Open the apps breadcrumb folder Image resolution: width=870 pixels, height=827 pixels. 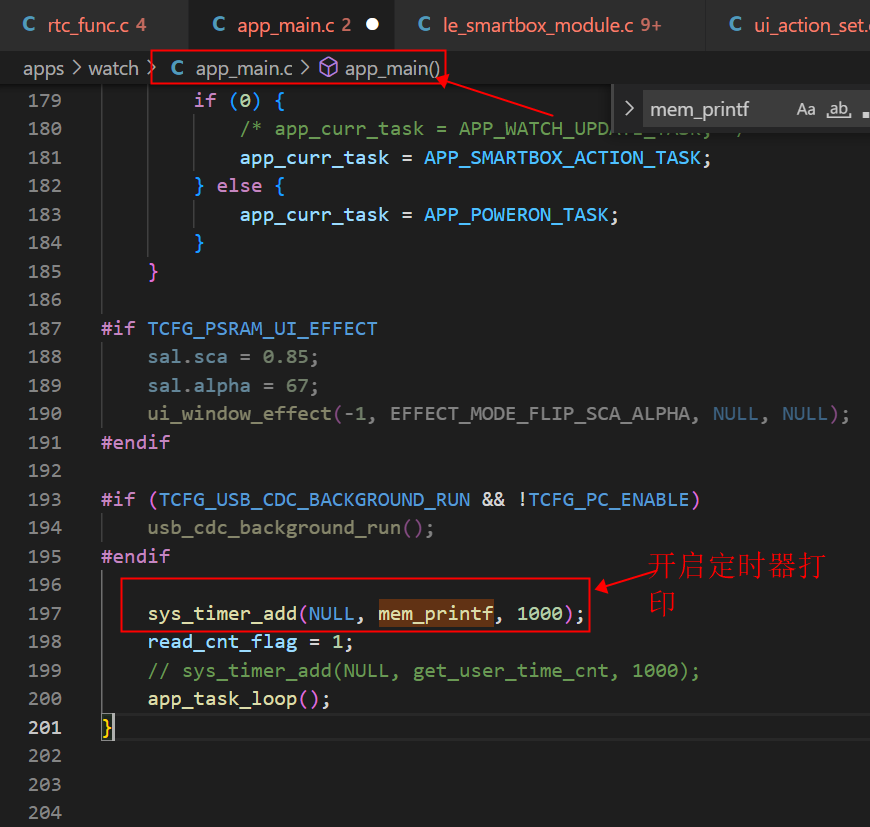(43, 69)
